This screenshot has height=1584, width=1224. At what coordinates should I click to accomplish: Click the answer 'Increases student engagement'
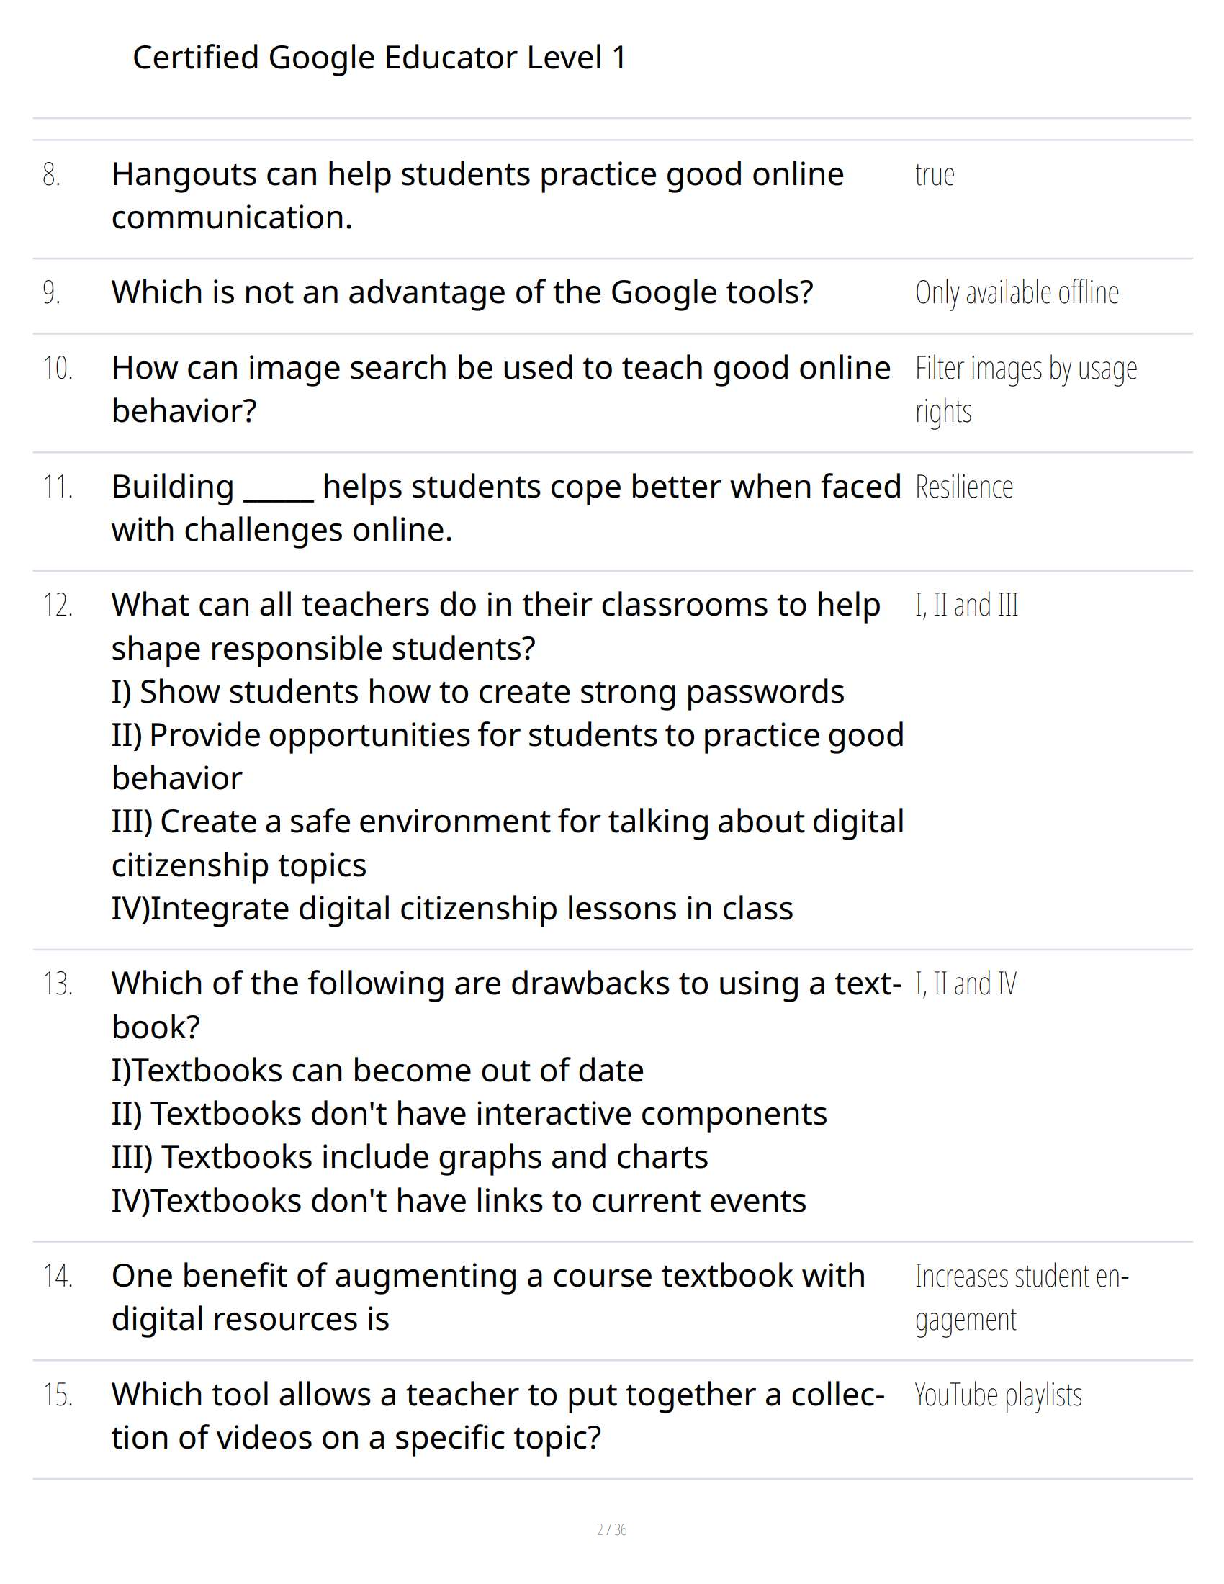click(x=1021, y=1297)
